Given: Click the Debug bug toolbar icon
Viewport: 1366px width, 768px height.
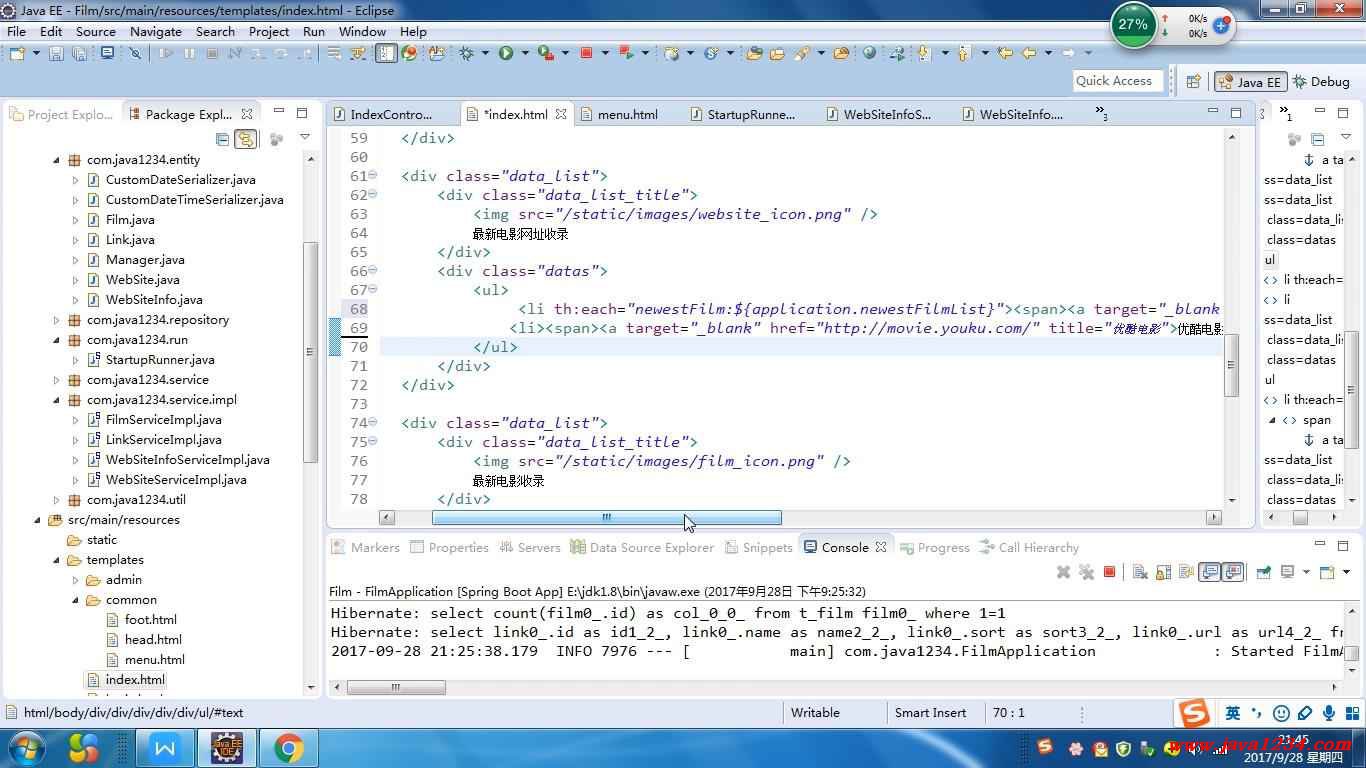Looking at the screenshot, I should pos(466,53).
